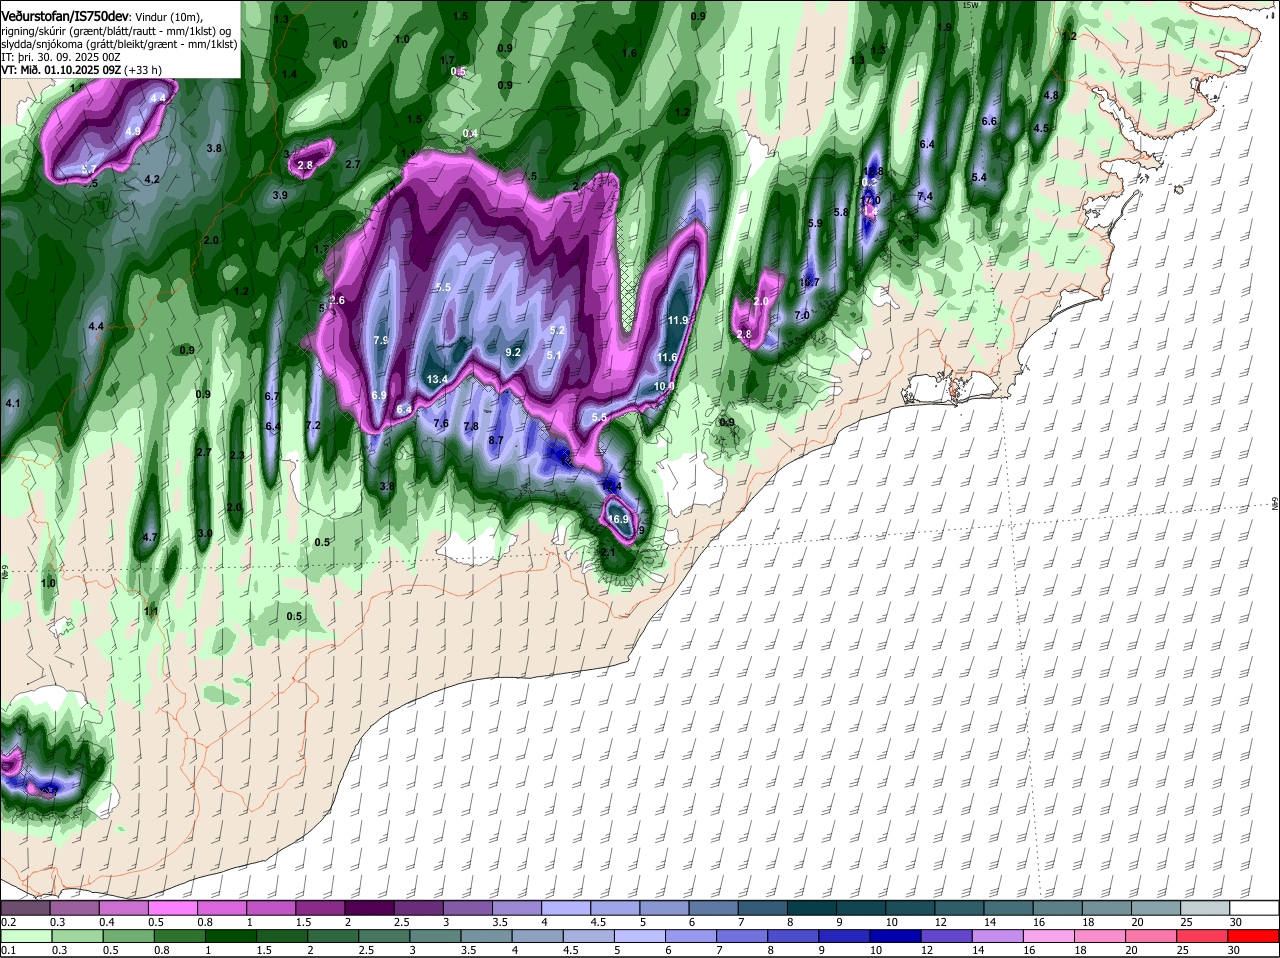Viewport: 1280px width, 958px height.
Task: Click the 4.9 value in the northwest
Action: point(133,131)
